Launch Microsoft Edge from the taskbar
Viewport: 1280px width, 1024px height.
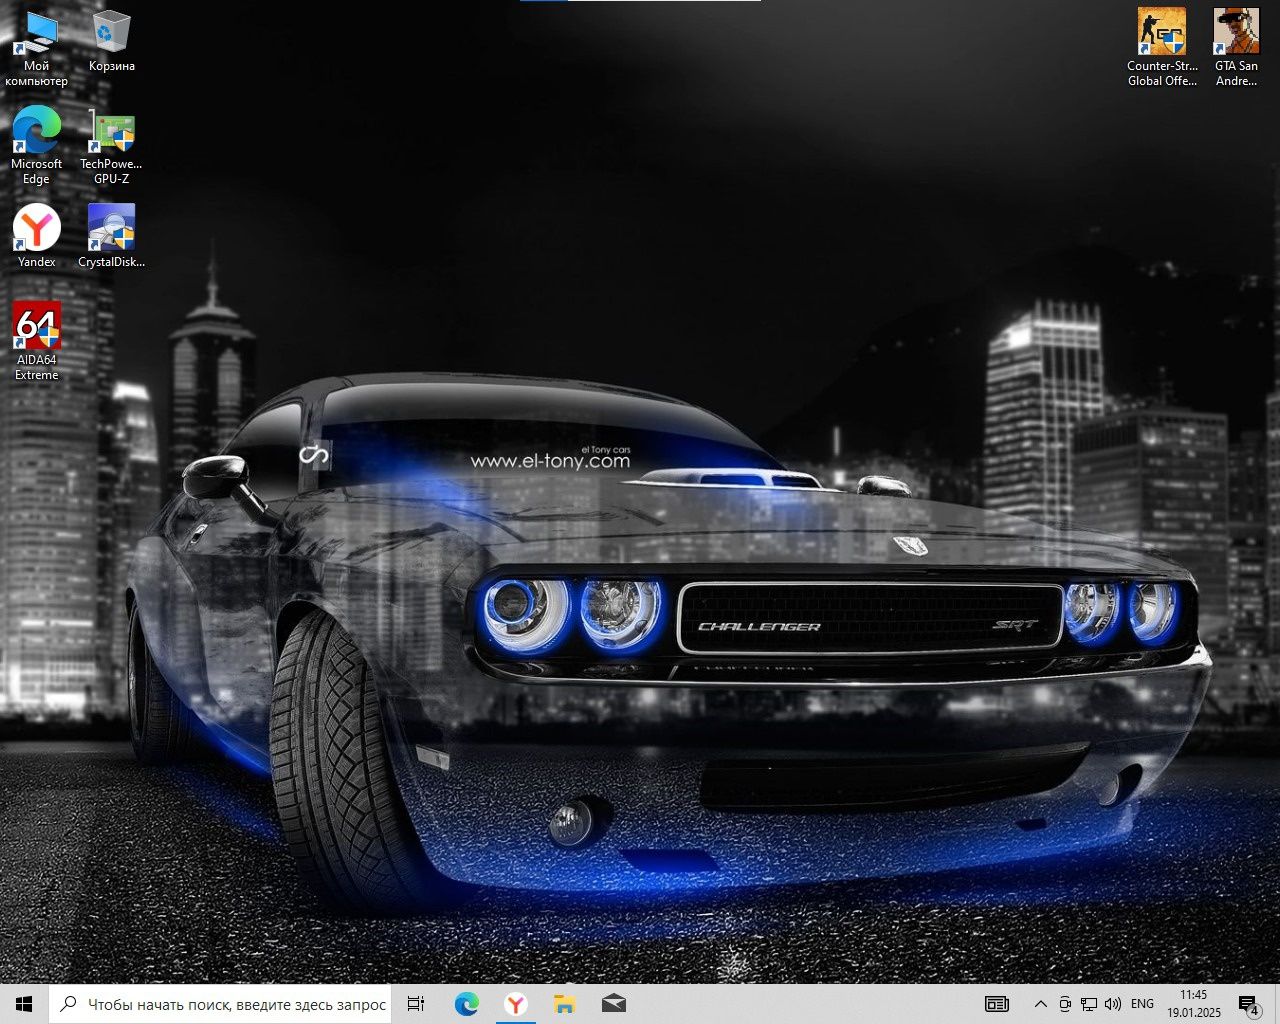(466, 1004)
